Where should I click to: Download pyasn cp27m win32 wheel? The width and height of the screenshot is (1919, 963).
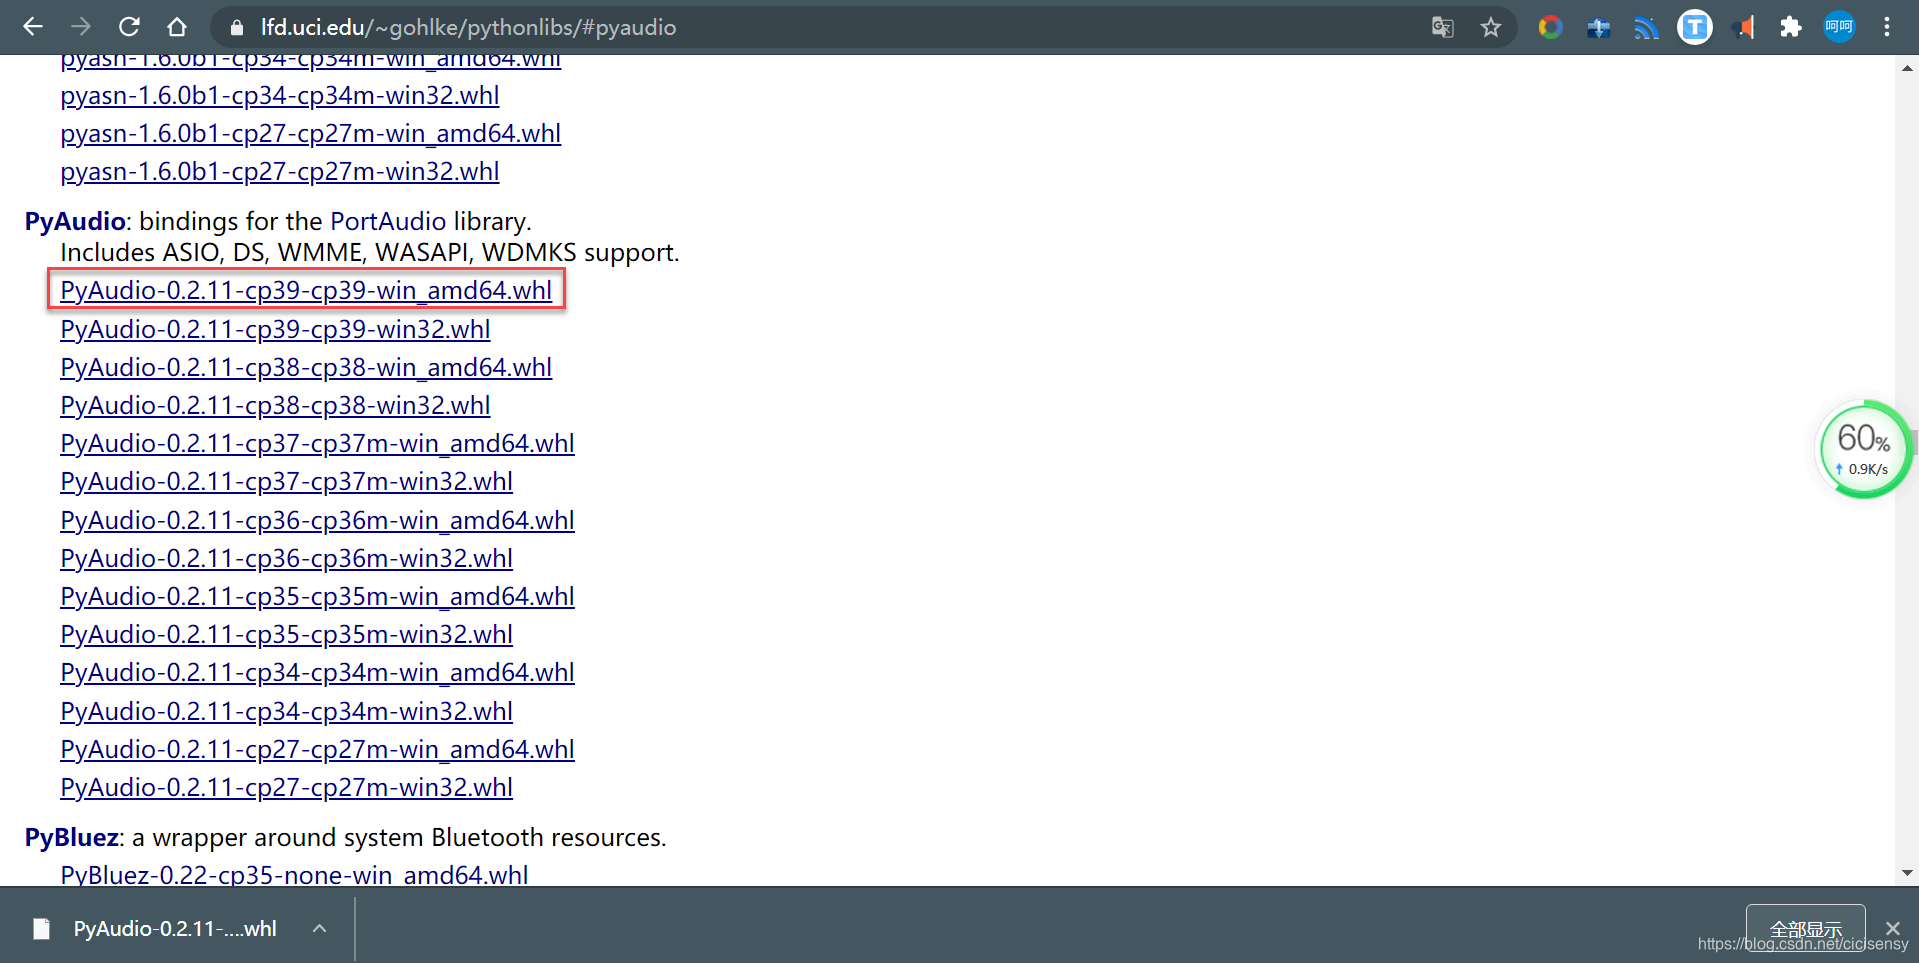coord(280,171)
